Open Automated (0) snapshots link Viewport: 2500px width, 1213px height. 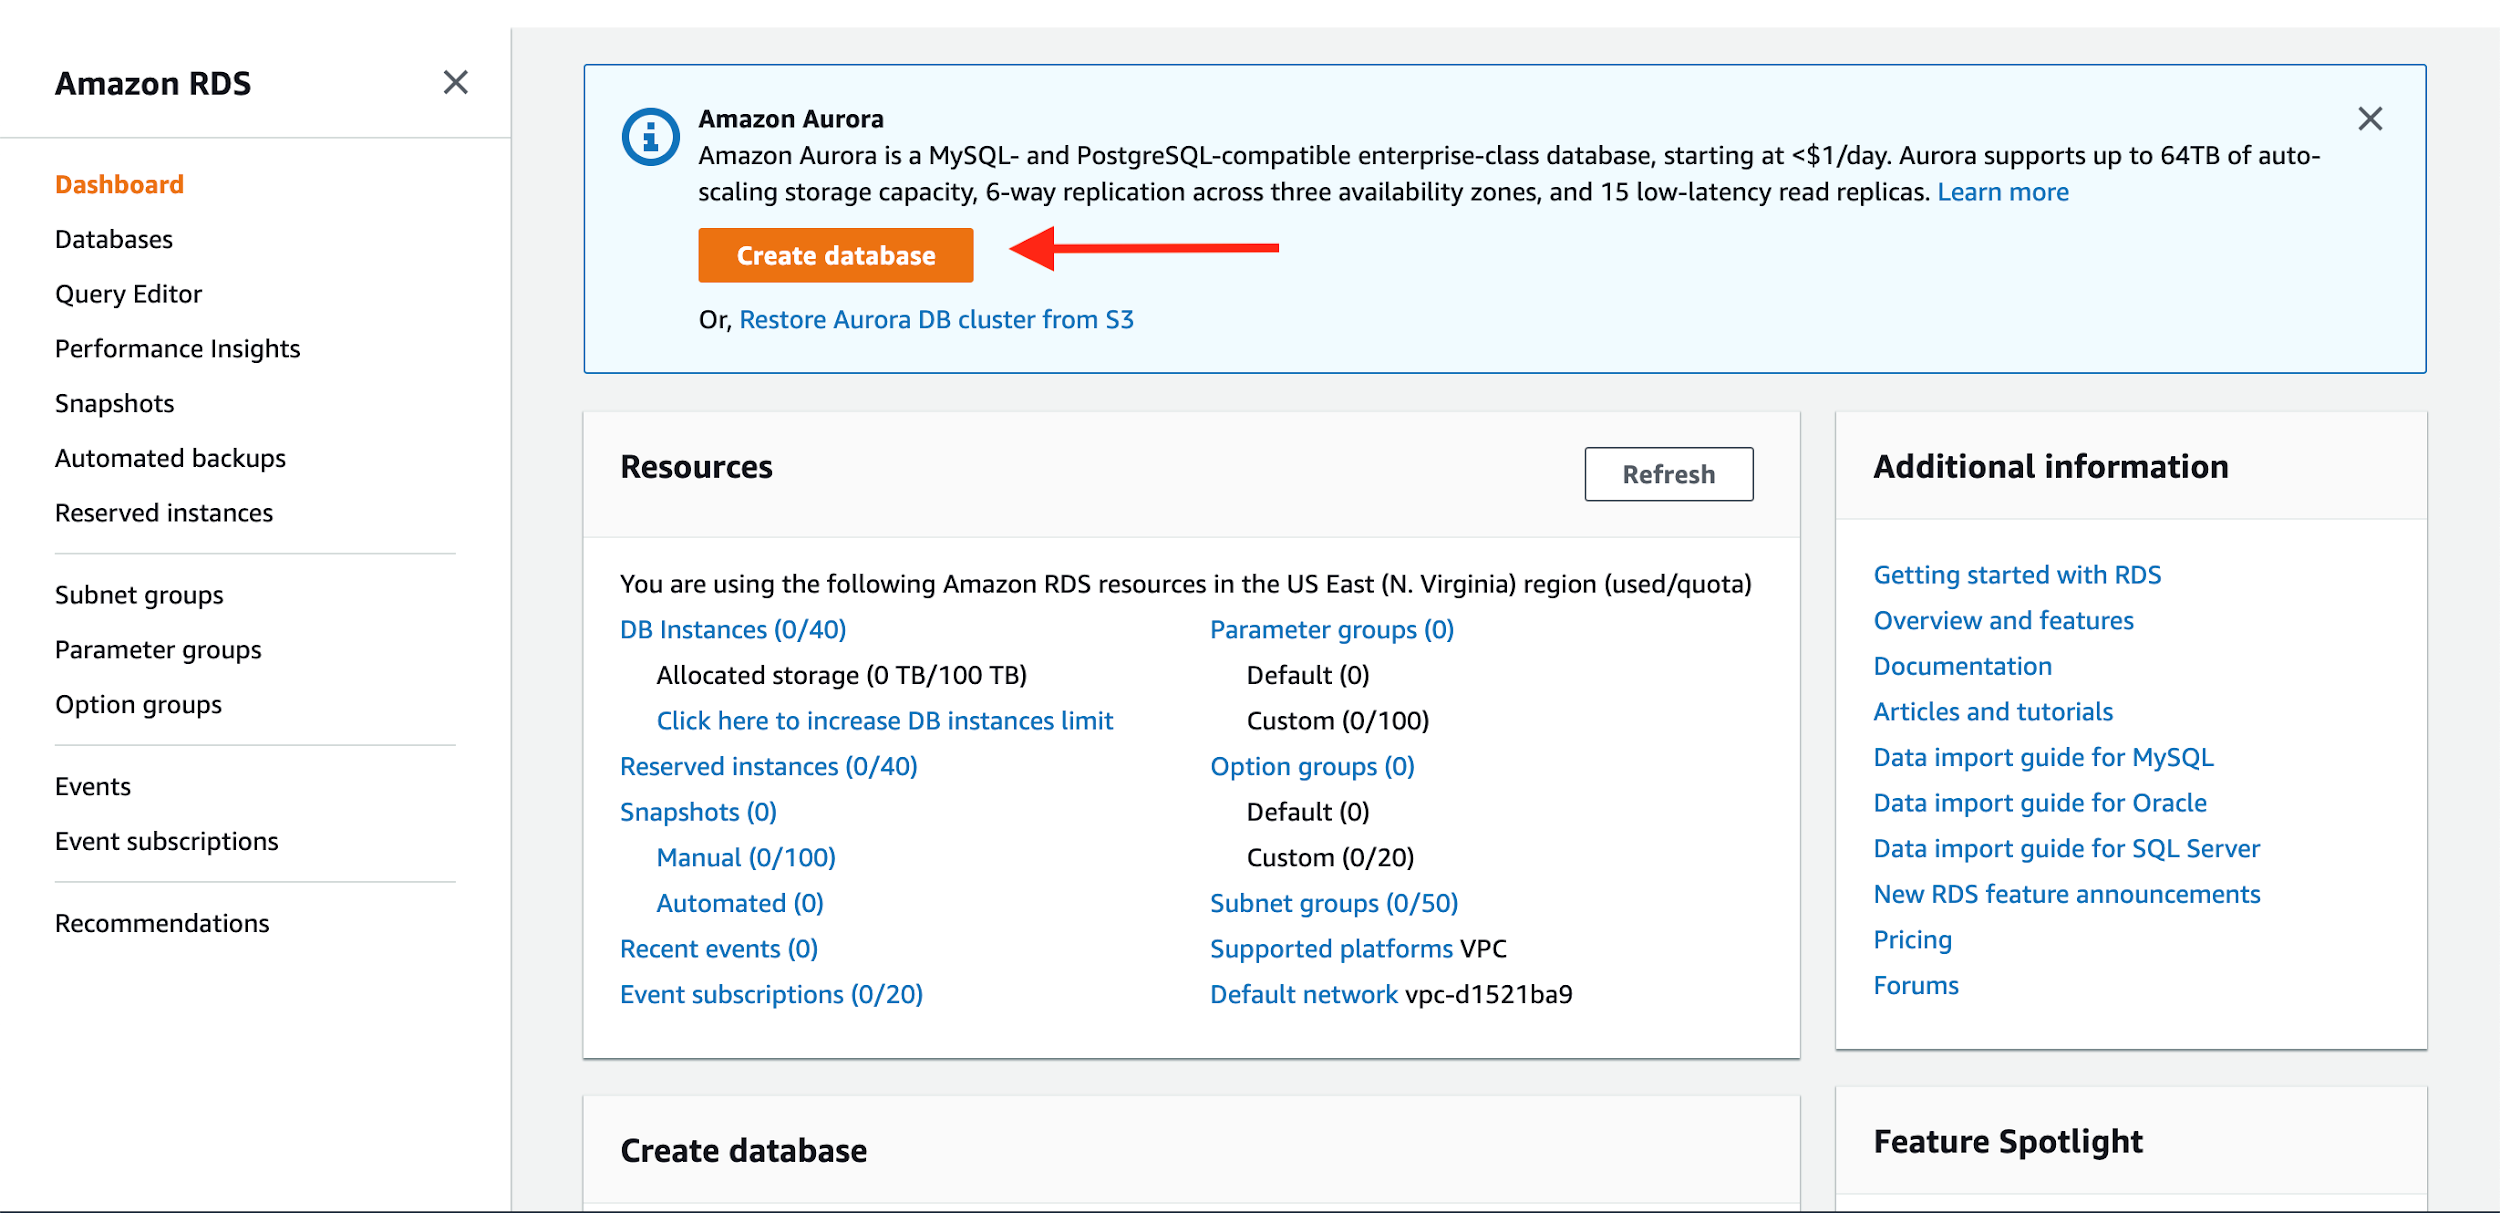pos(740,904)
